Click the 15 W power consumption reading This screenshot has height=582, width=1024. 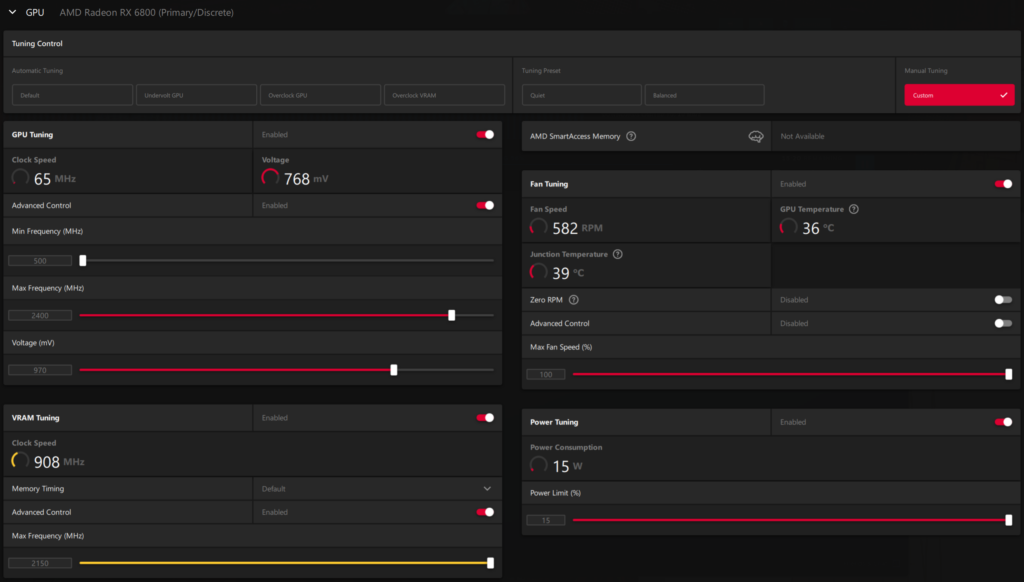[x=568, y=467]
